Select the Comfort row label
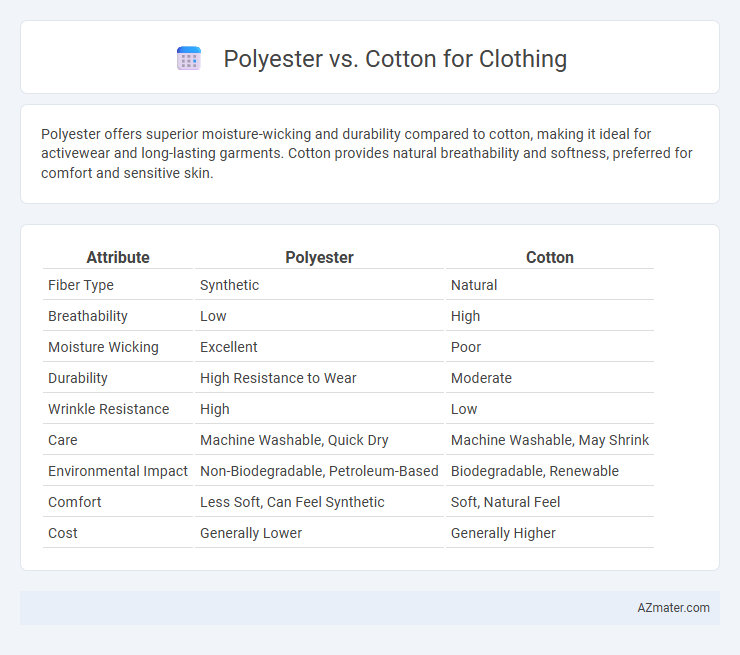 pyautogui.click(x=75, y=502)
